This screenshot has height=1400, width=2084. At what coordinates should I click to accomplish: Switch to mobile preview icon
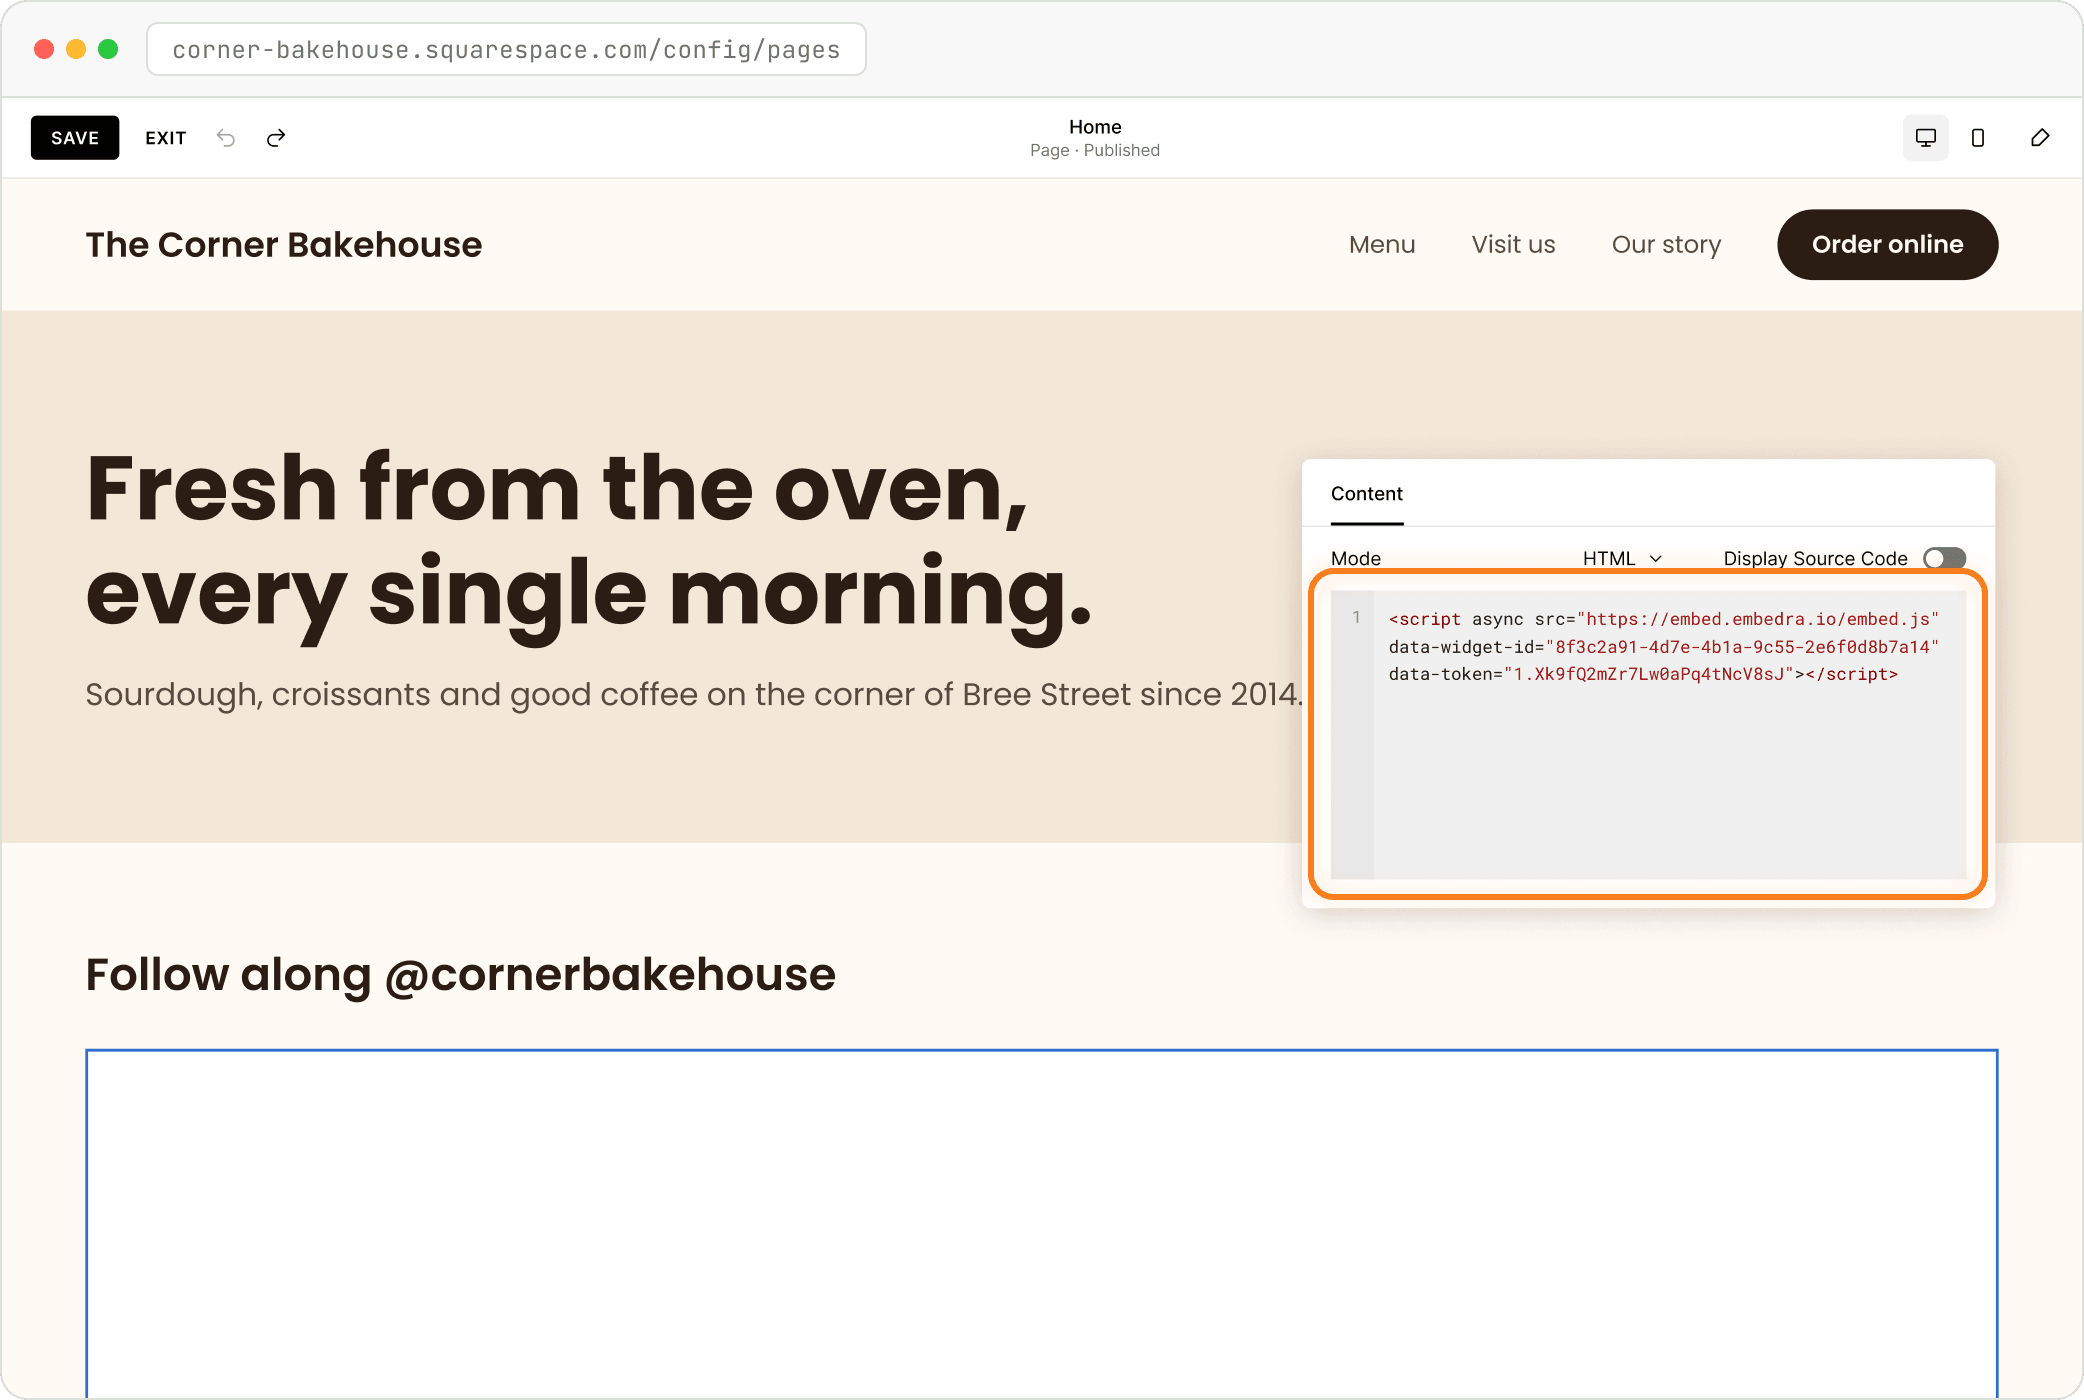click(x=1977, y=138)
